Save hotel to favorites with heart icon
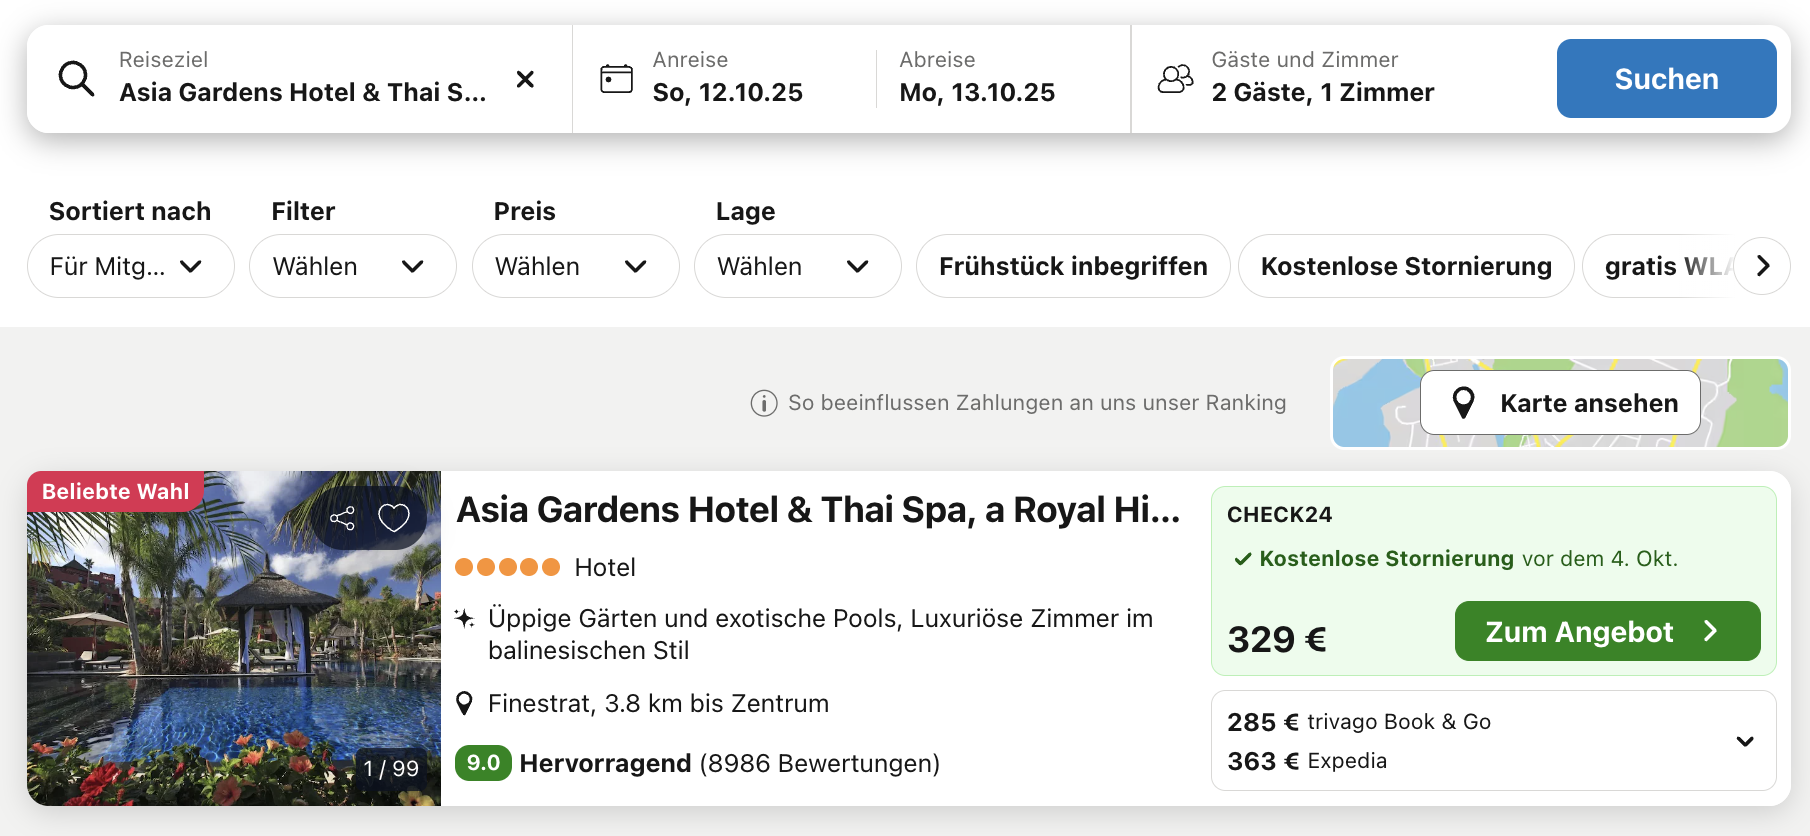Screen dimensions: 1810x836 click(x=393, y=518)
